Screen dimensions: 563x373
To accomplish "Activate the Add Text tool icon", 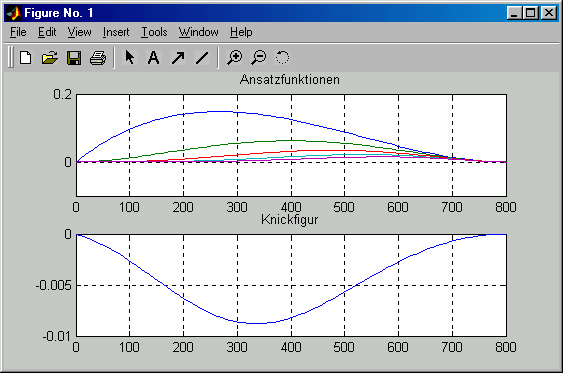I will [x=153, y=57].
